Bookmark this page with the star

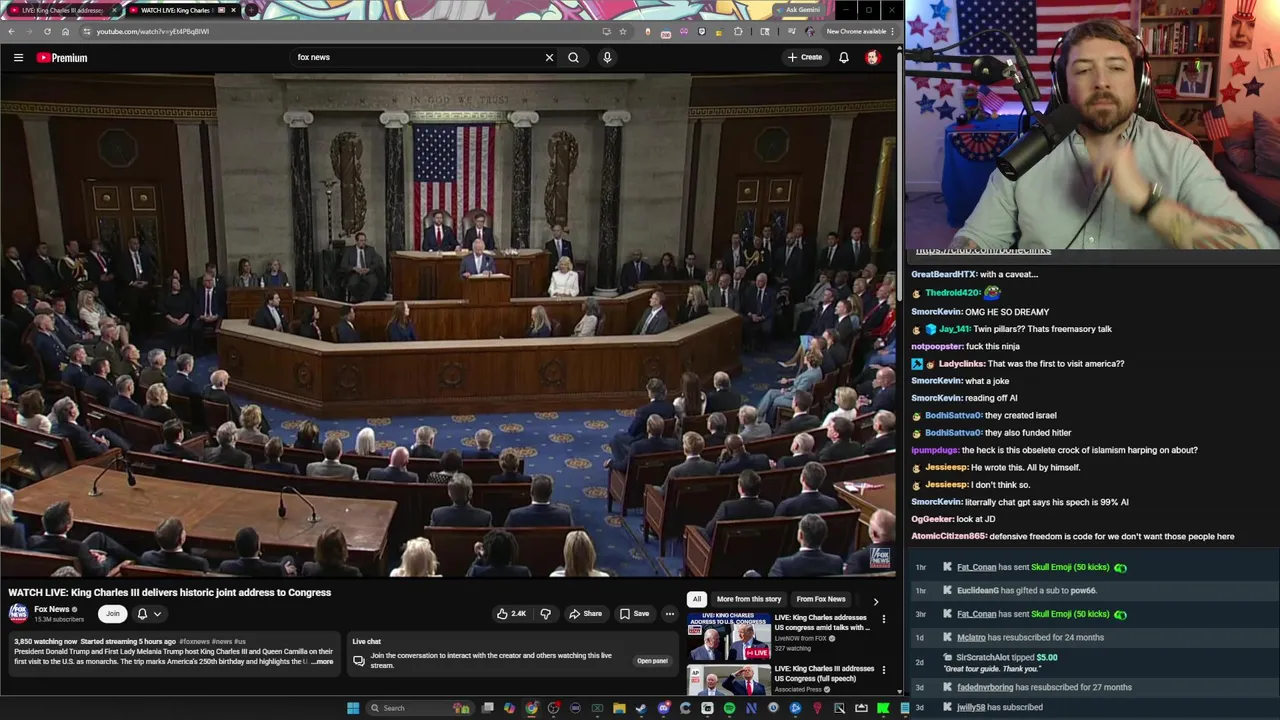(x=623, y=31)
